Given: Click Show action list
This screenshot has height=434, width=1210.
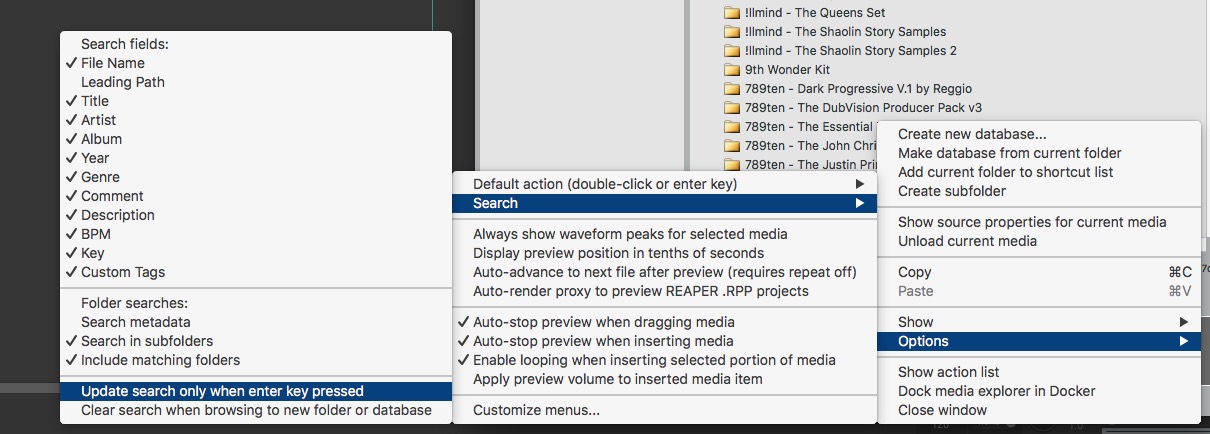Looking at the screenshot, I should tap(948, 372).
